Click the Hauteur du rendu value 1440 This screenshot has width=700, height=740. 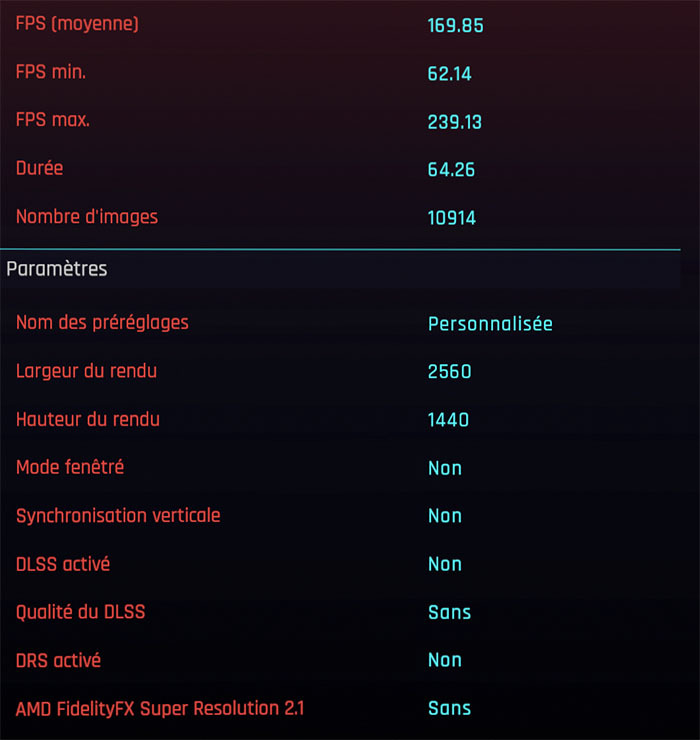(448, 420)
